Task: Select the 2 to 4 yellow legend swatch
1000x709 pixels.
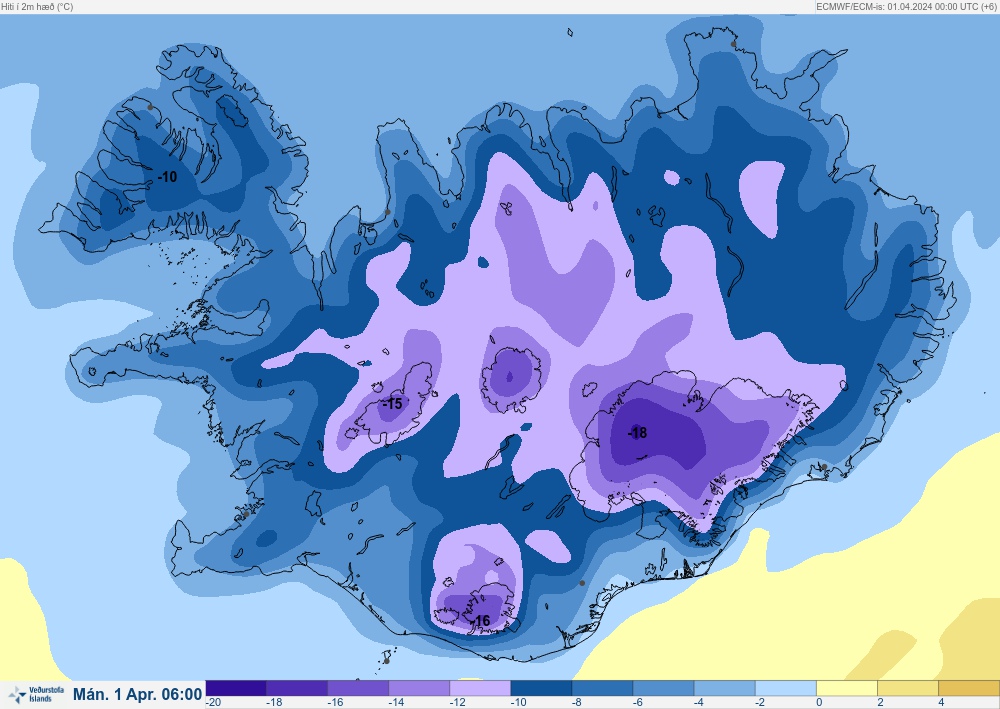Action: click(x=909, y=688)
